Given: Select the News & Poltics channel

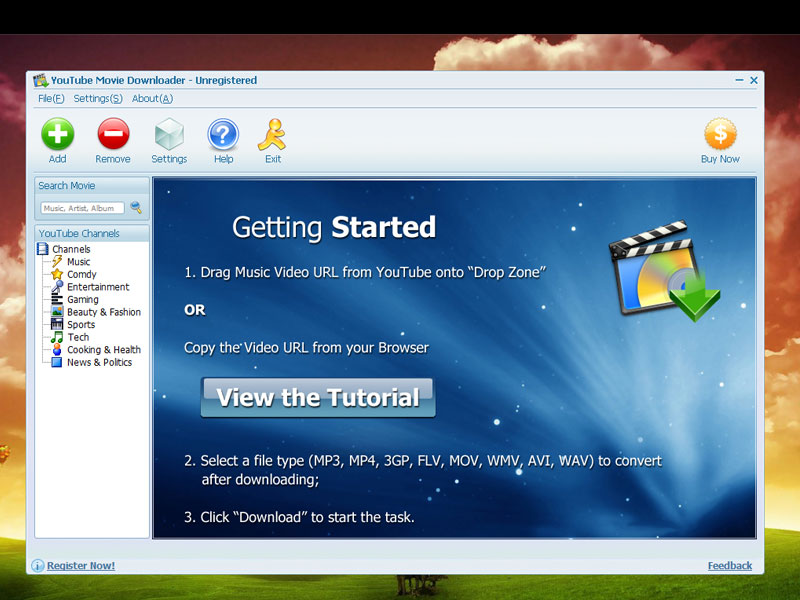Looking at the screenshot, I should coord(99,362).
